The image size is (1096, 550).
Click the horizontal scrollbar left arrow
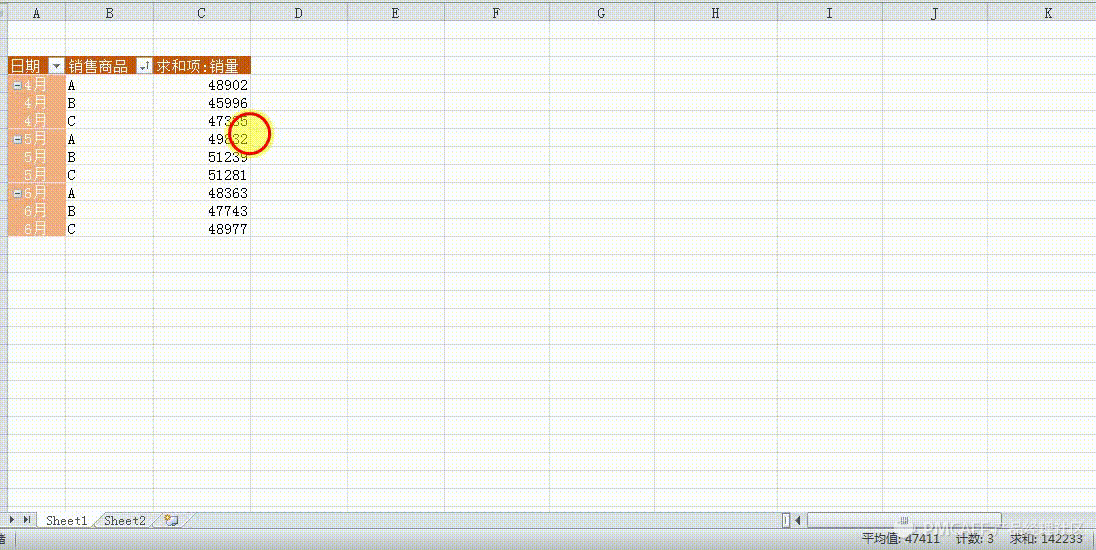click(x=798, y=520)
